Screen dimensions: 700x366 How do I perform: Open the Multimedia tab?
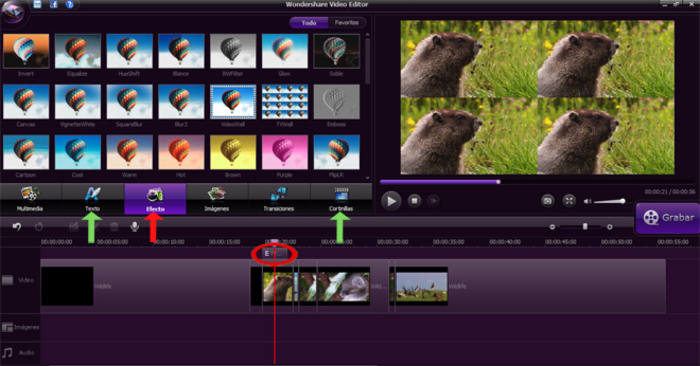point(30,199)
